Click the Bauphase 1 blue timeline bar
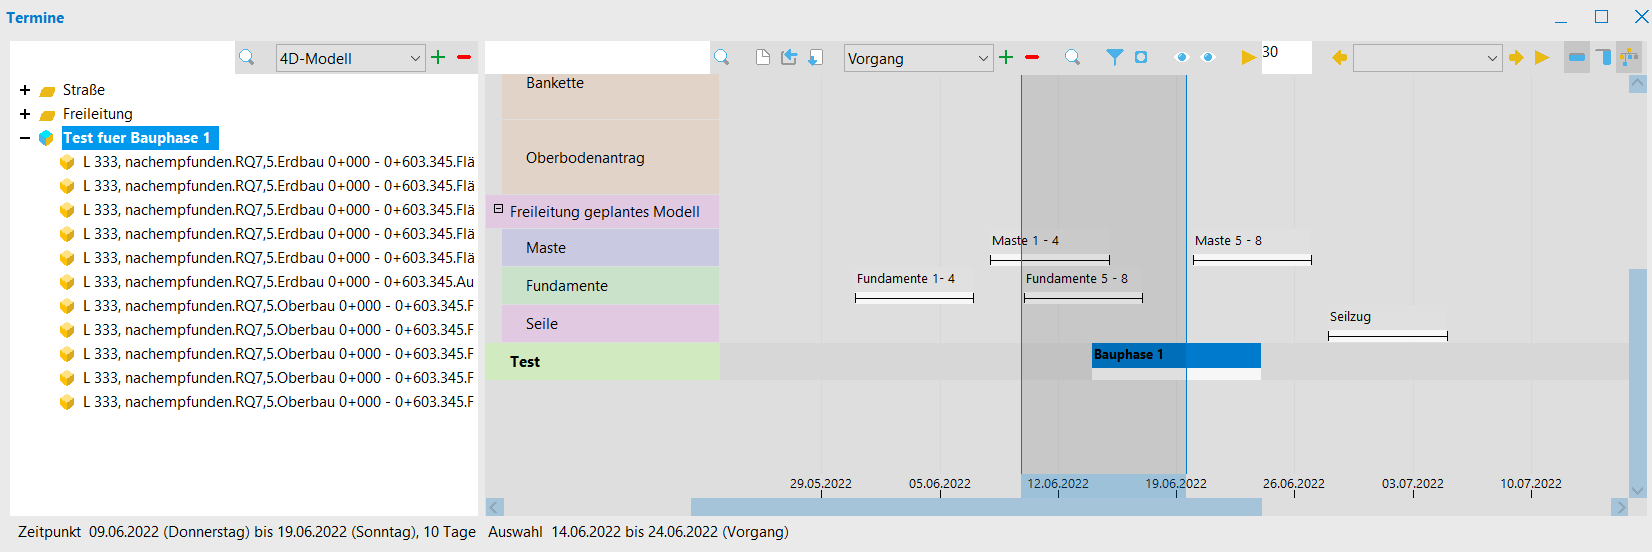The width and height of the screenshot is (1652, 552). [1175, 355]
